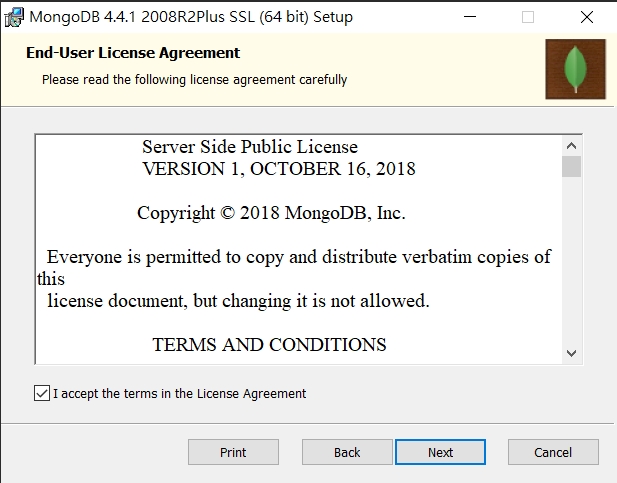Proceed with the Next button
This screenshot has width=617, height=483.
pyautogui.click(x=440, y=452)
